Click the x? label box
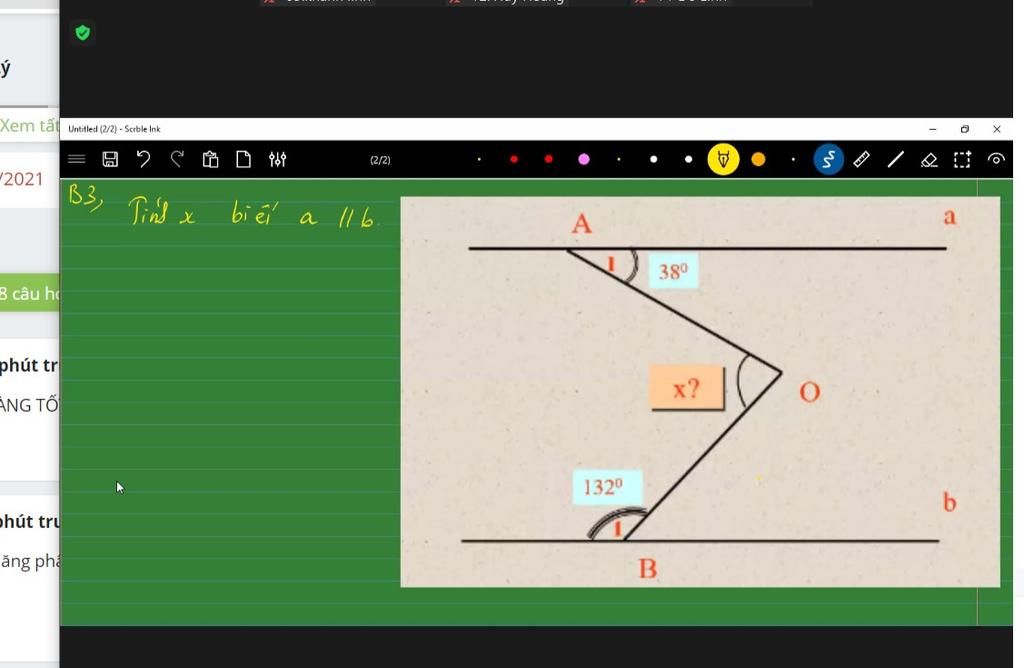This screenshot has width=1024, height=668. click(687, 389)
